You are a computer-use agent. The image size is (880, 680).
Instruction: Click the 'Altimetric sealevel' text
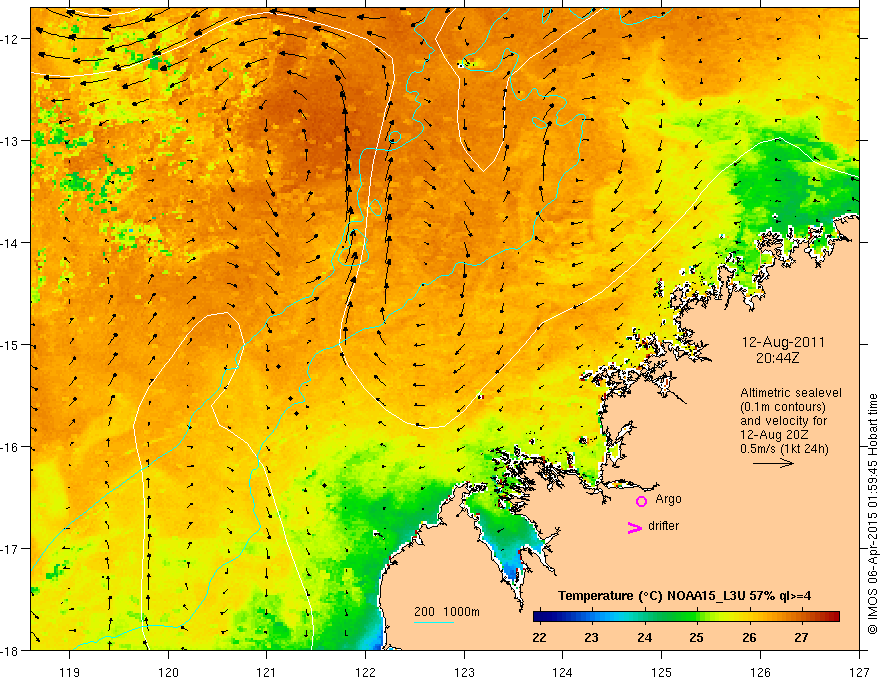click(x=791, y=393)
